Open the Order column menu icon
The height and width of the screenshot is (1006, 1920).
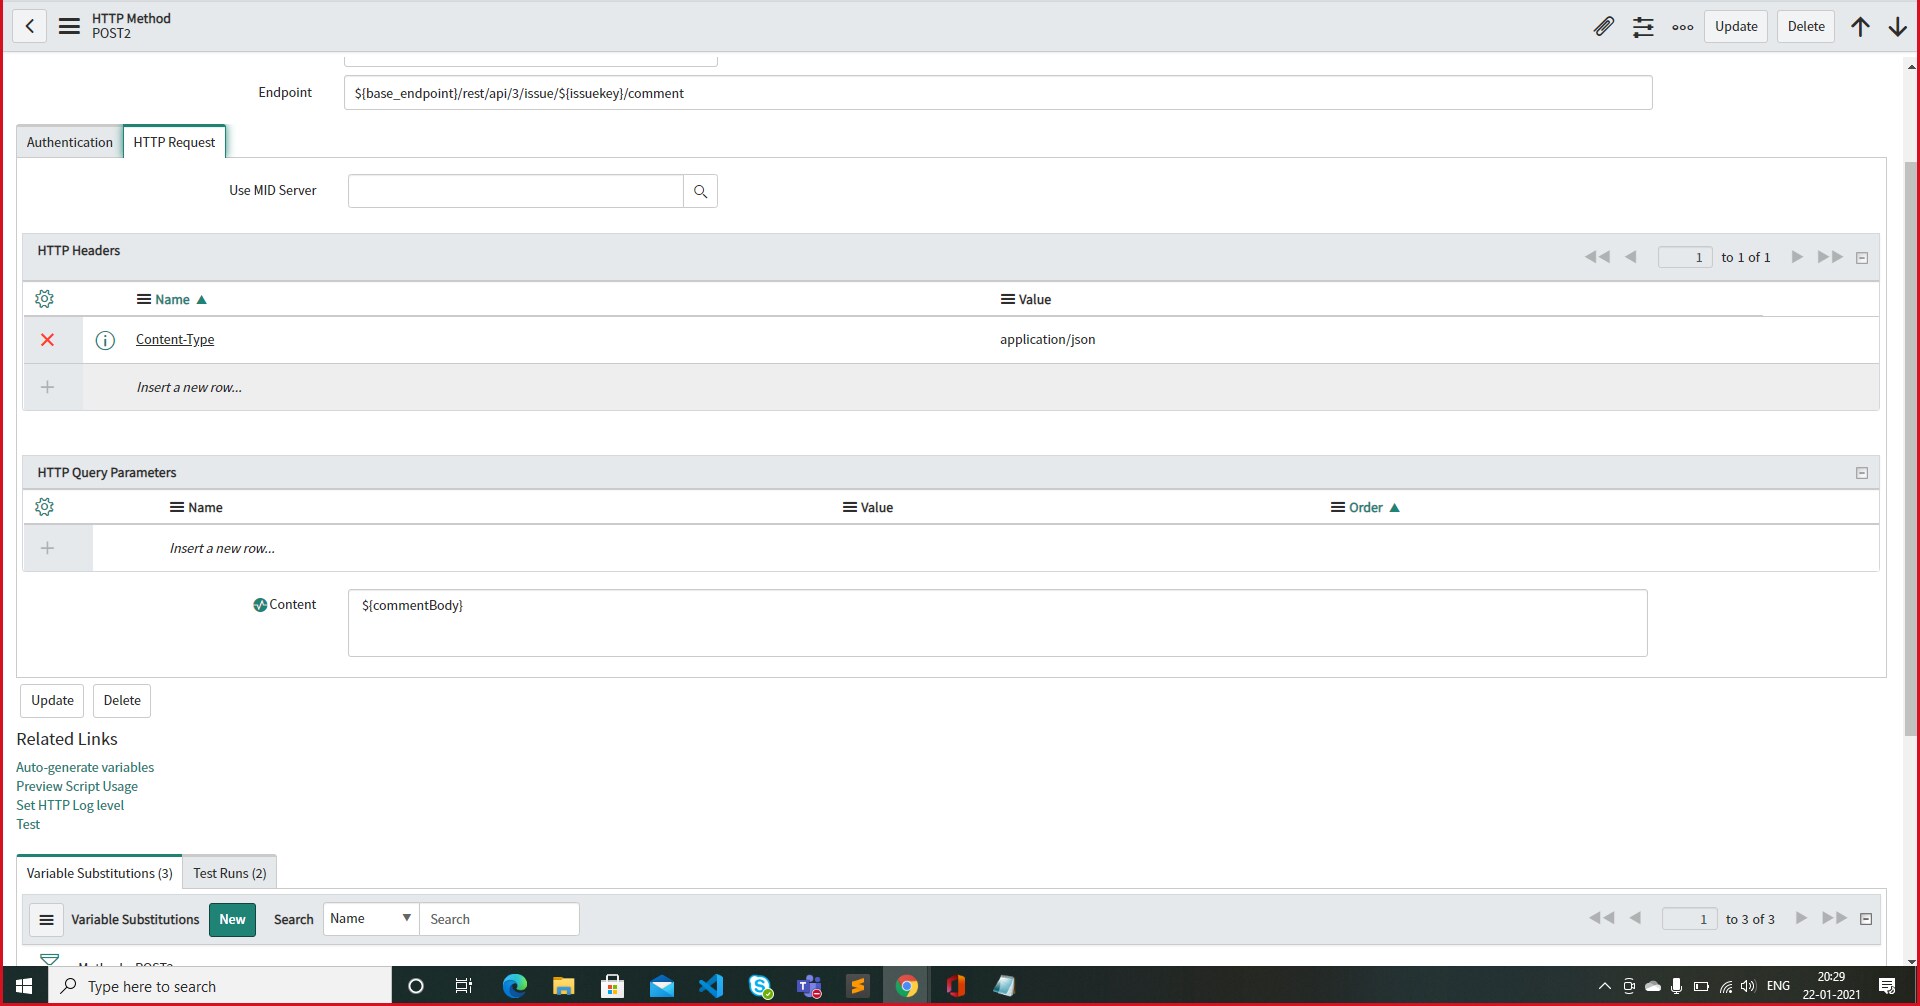[1337, 507]
